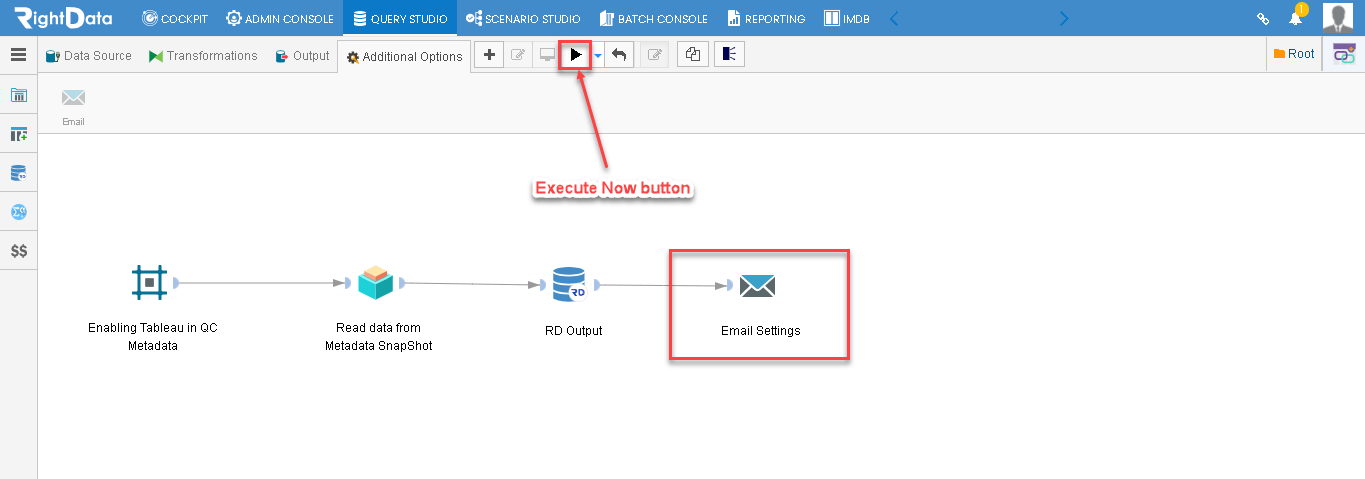
Task: Click the add-table icon in left sidebar
Action: pos(18,134)
